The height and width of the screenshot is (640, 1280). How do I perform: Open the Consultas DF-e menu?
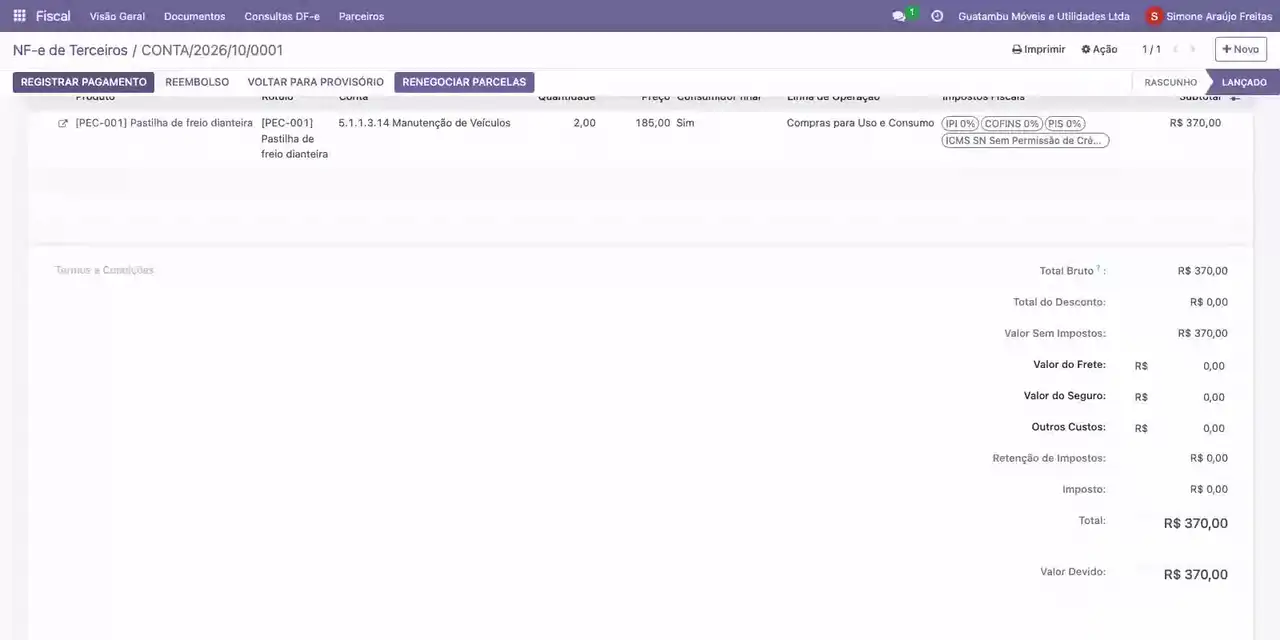point(282,16)
